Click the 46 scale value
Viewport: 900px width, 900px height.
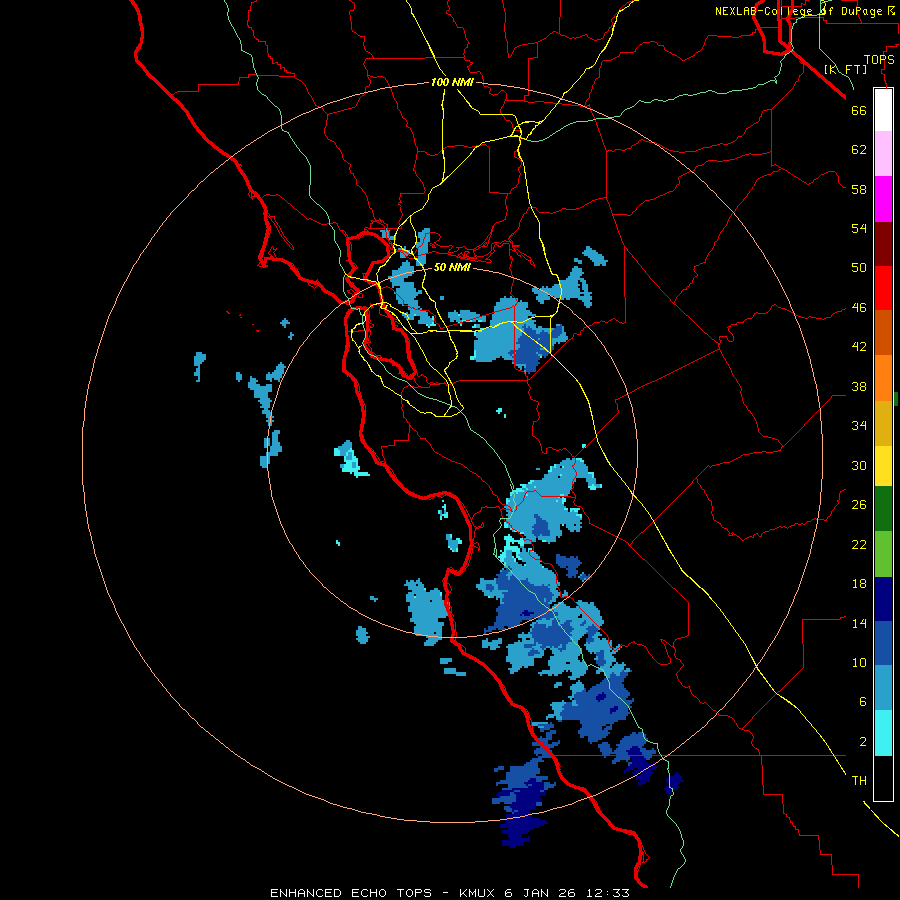859,308
